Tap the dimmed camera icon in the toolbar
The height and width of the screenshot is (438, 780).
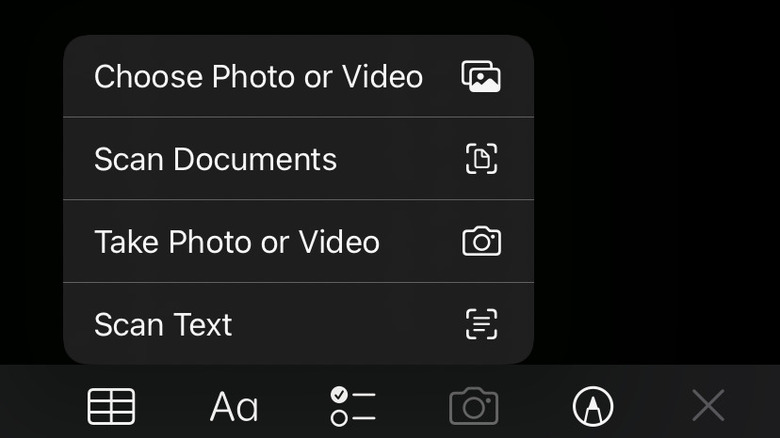(x=474, y=407)
